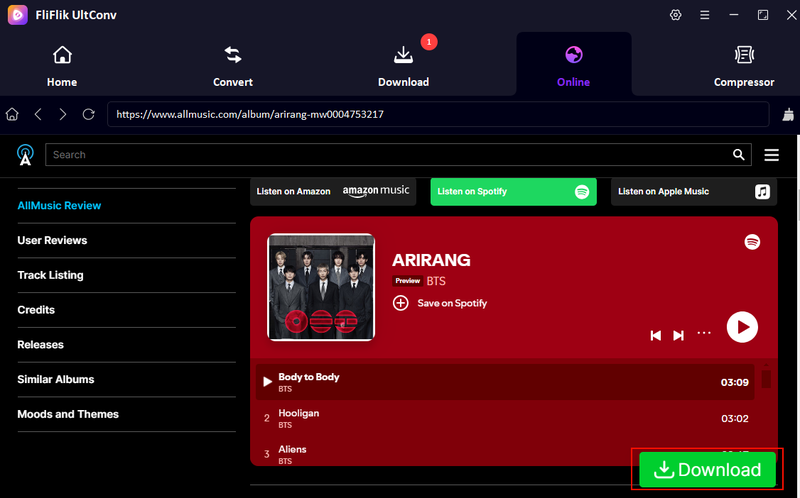Viewport: 800px width, 498px height.
Task: Skip to next track
Action: click(x=678, y=335)
